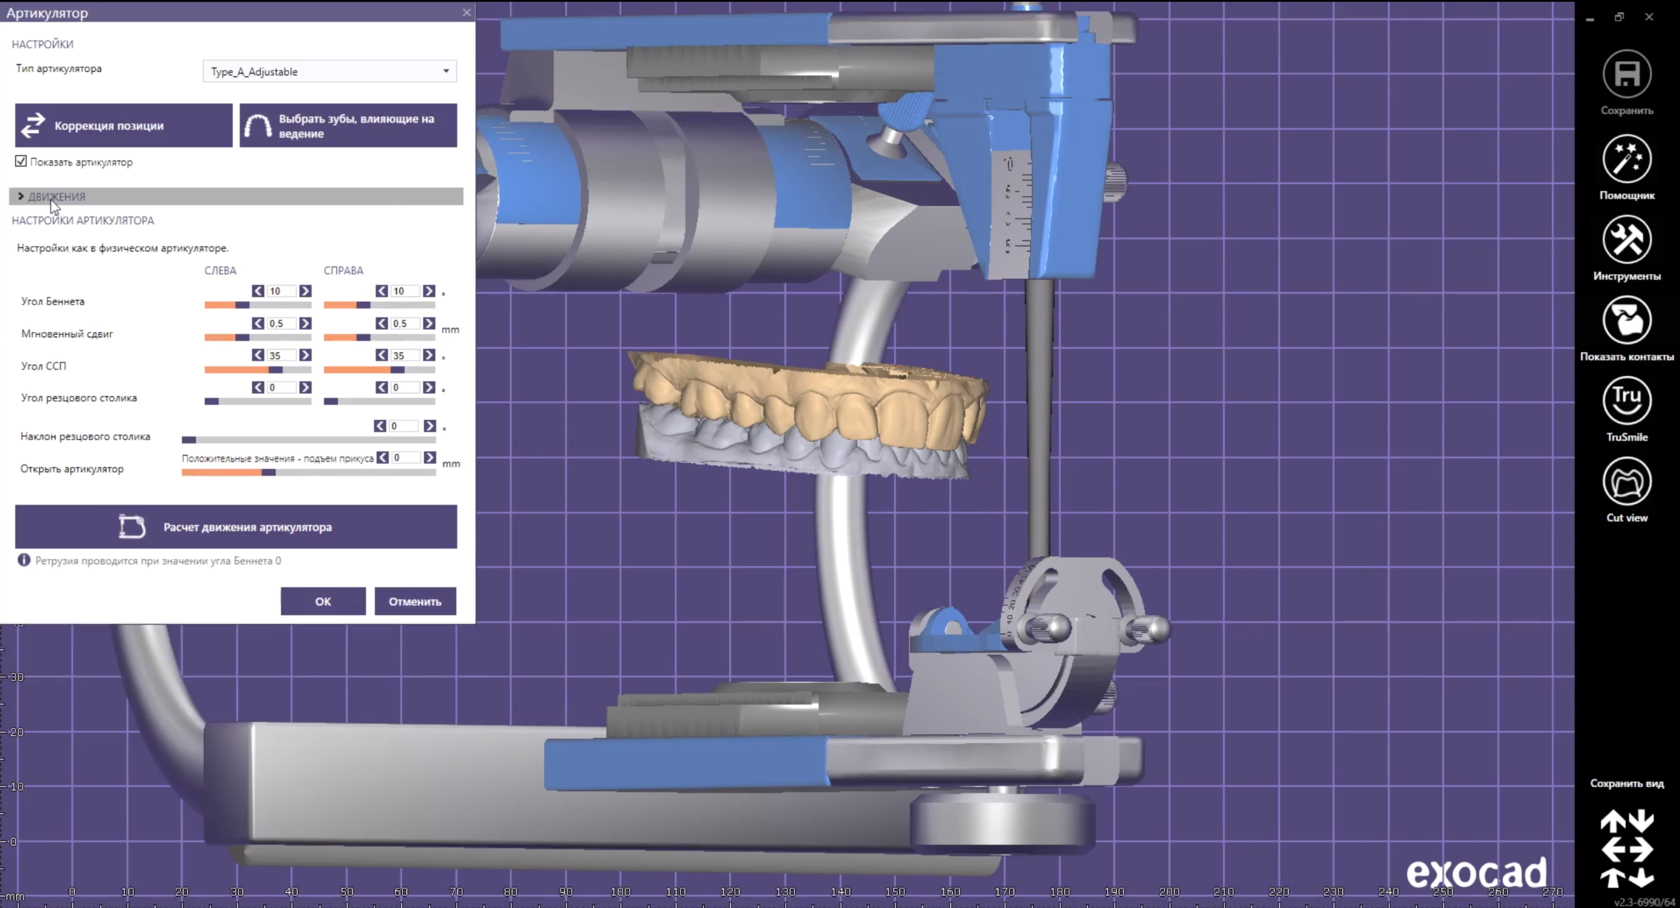The image size is (1680, 908).
Task: Increase left Bennett angle value
Action: (x=305, y=291)
